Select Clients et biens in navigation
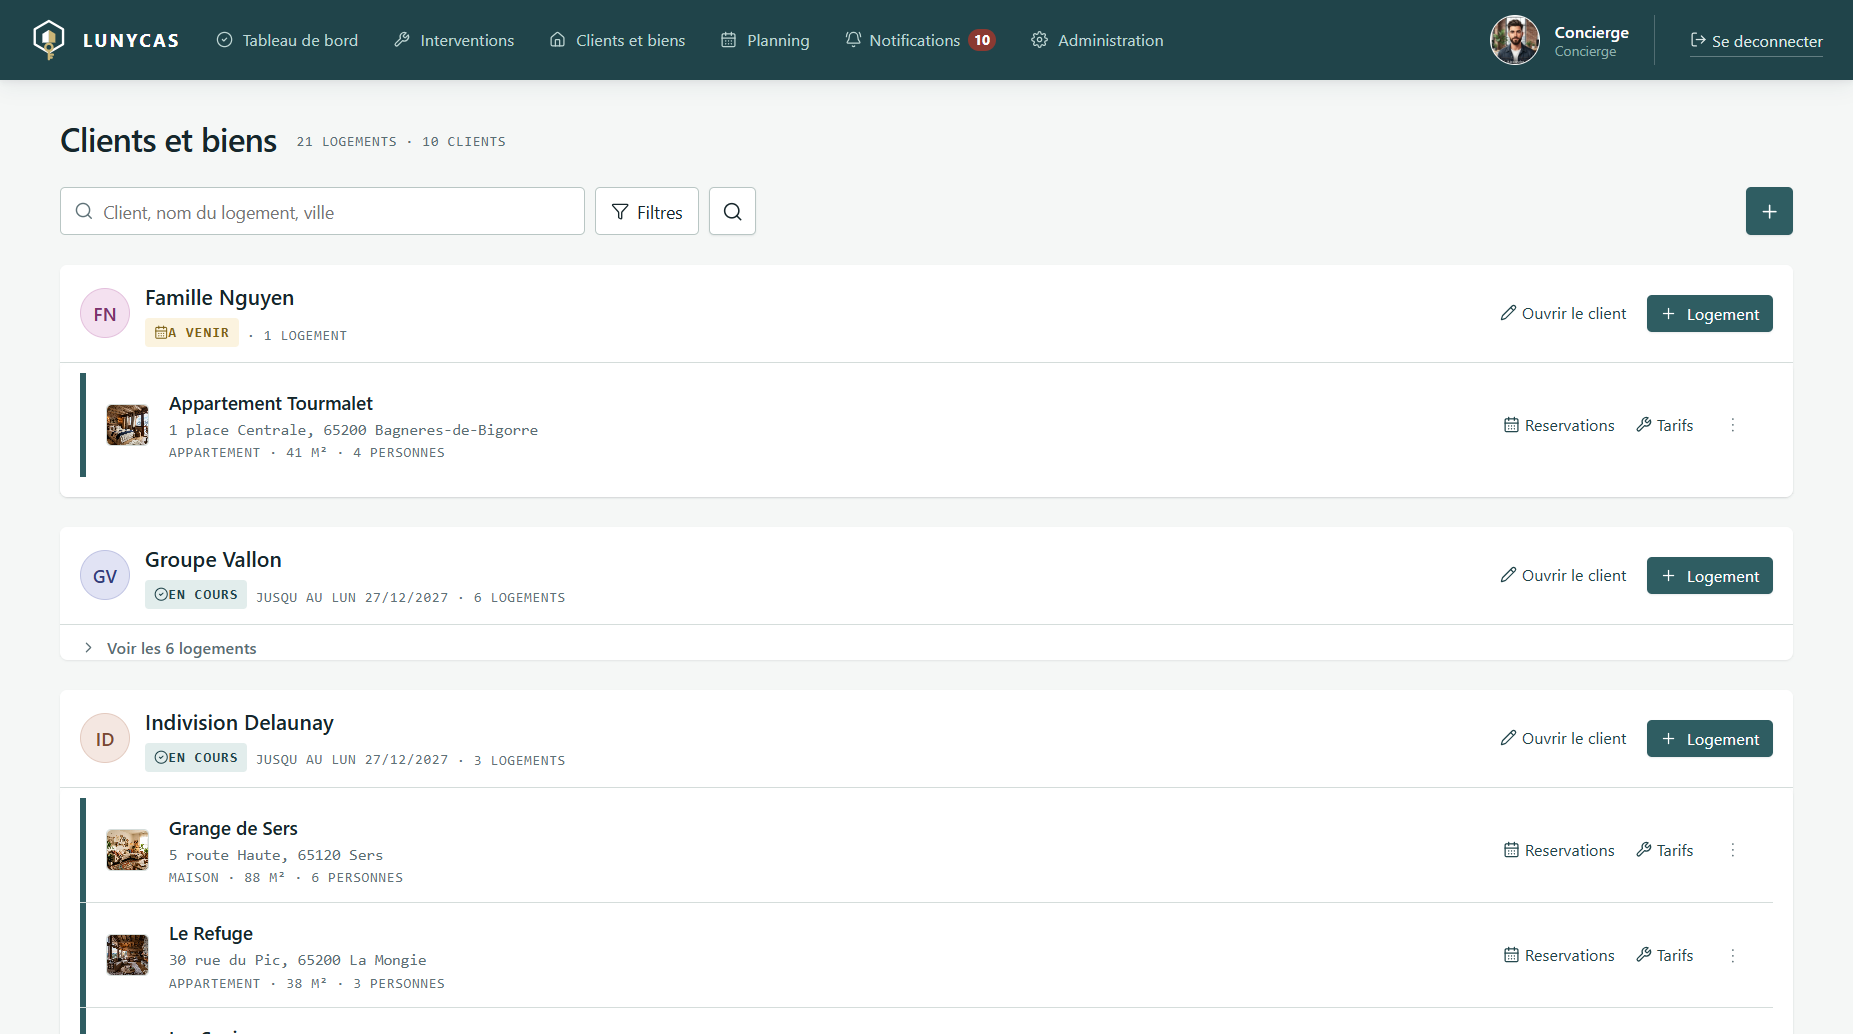 point(617,40)
